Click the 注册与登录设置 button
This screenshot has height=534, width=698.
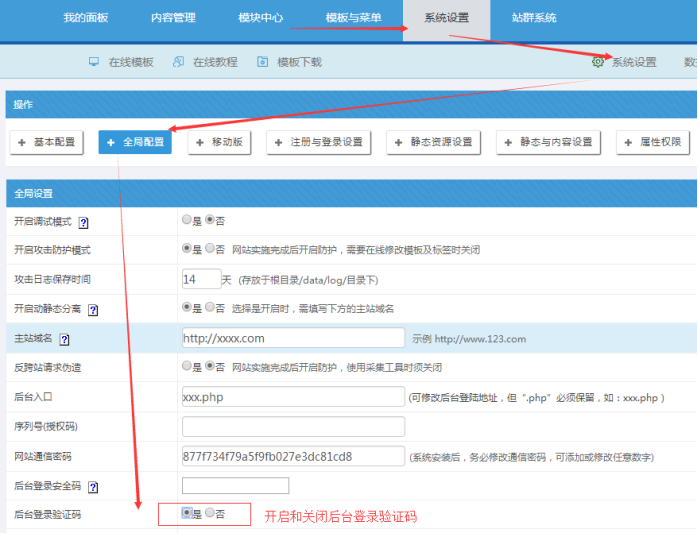tap(320, 143)
